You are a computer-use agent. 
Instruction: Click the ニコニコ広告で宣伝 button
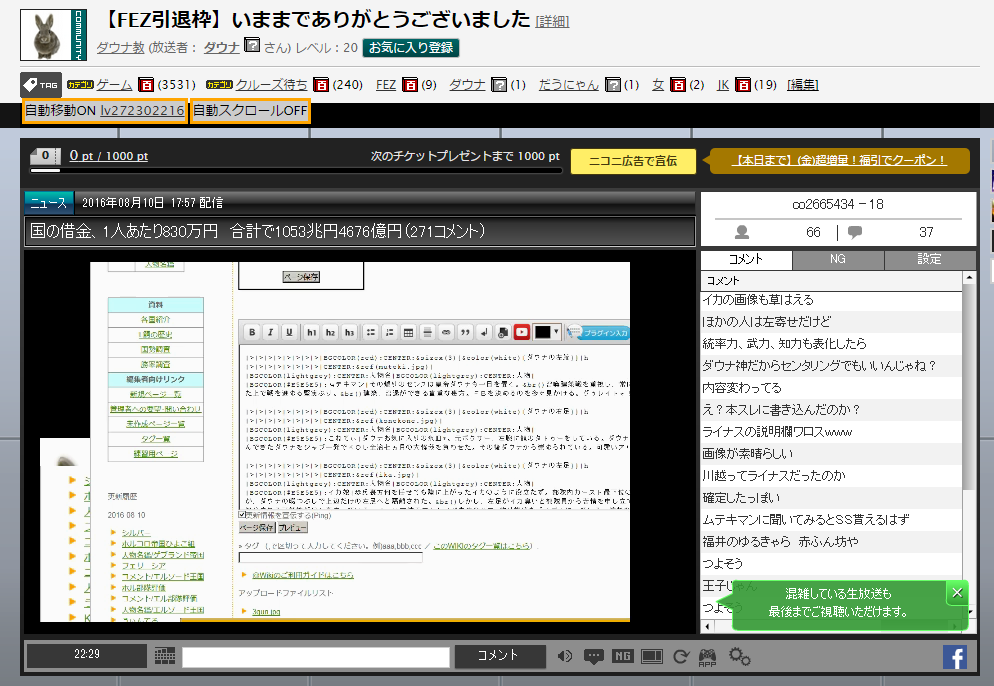(x=633, y=160)
